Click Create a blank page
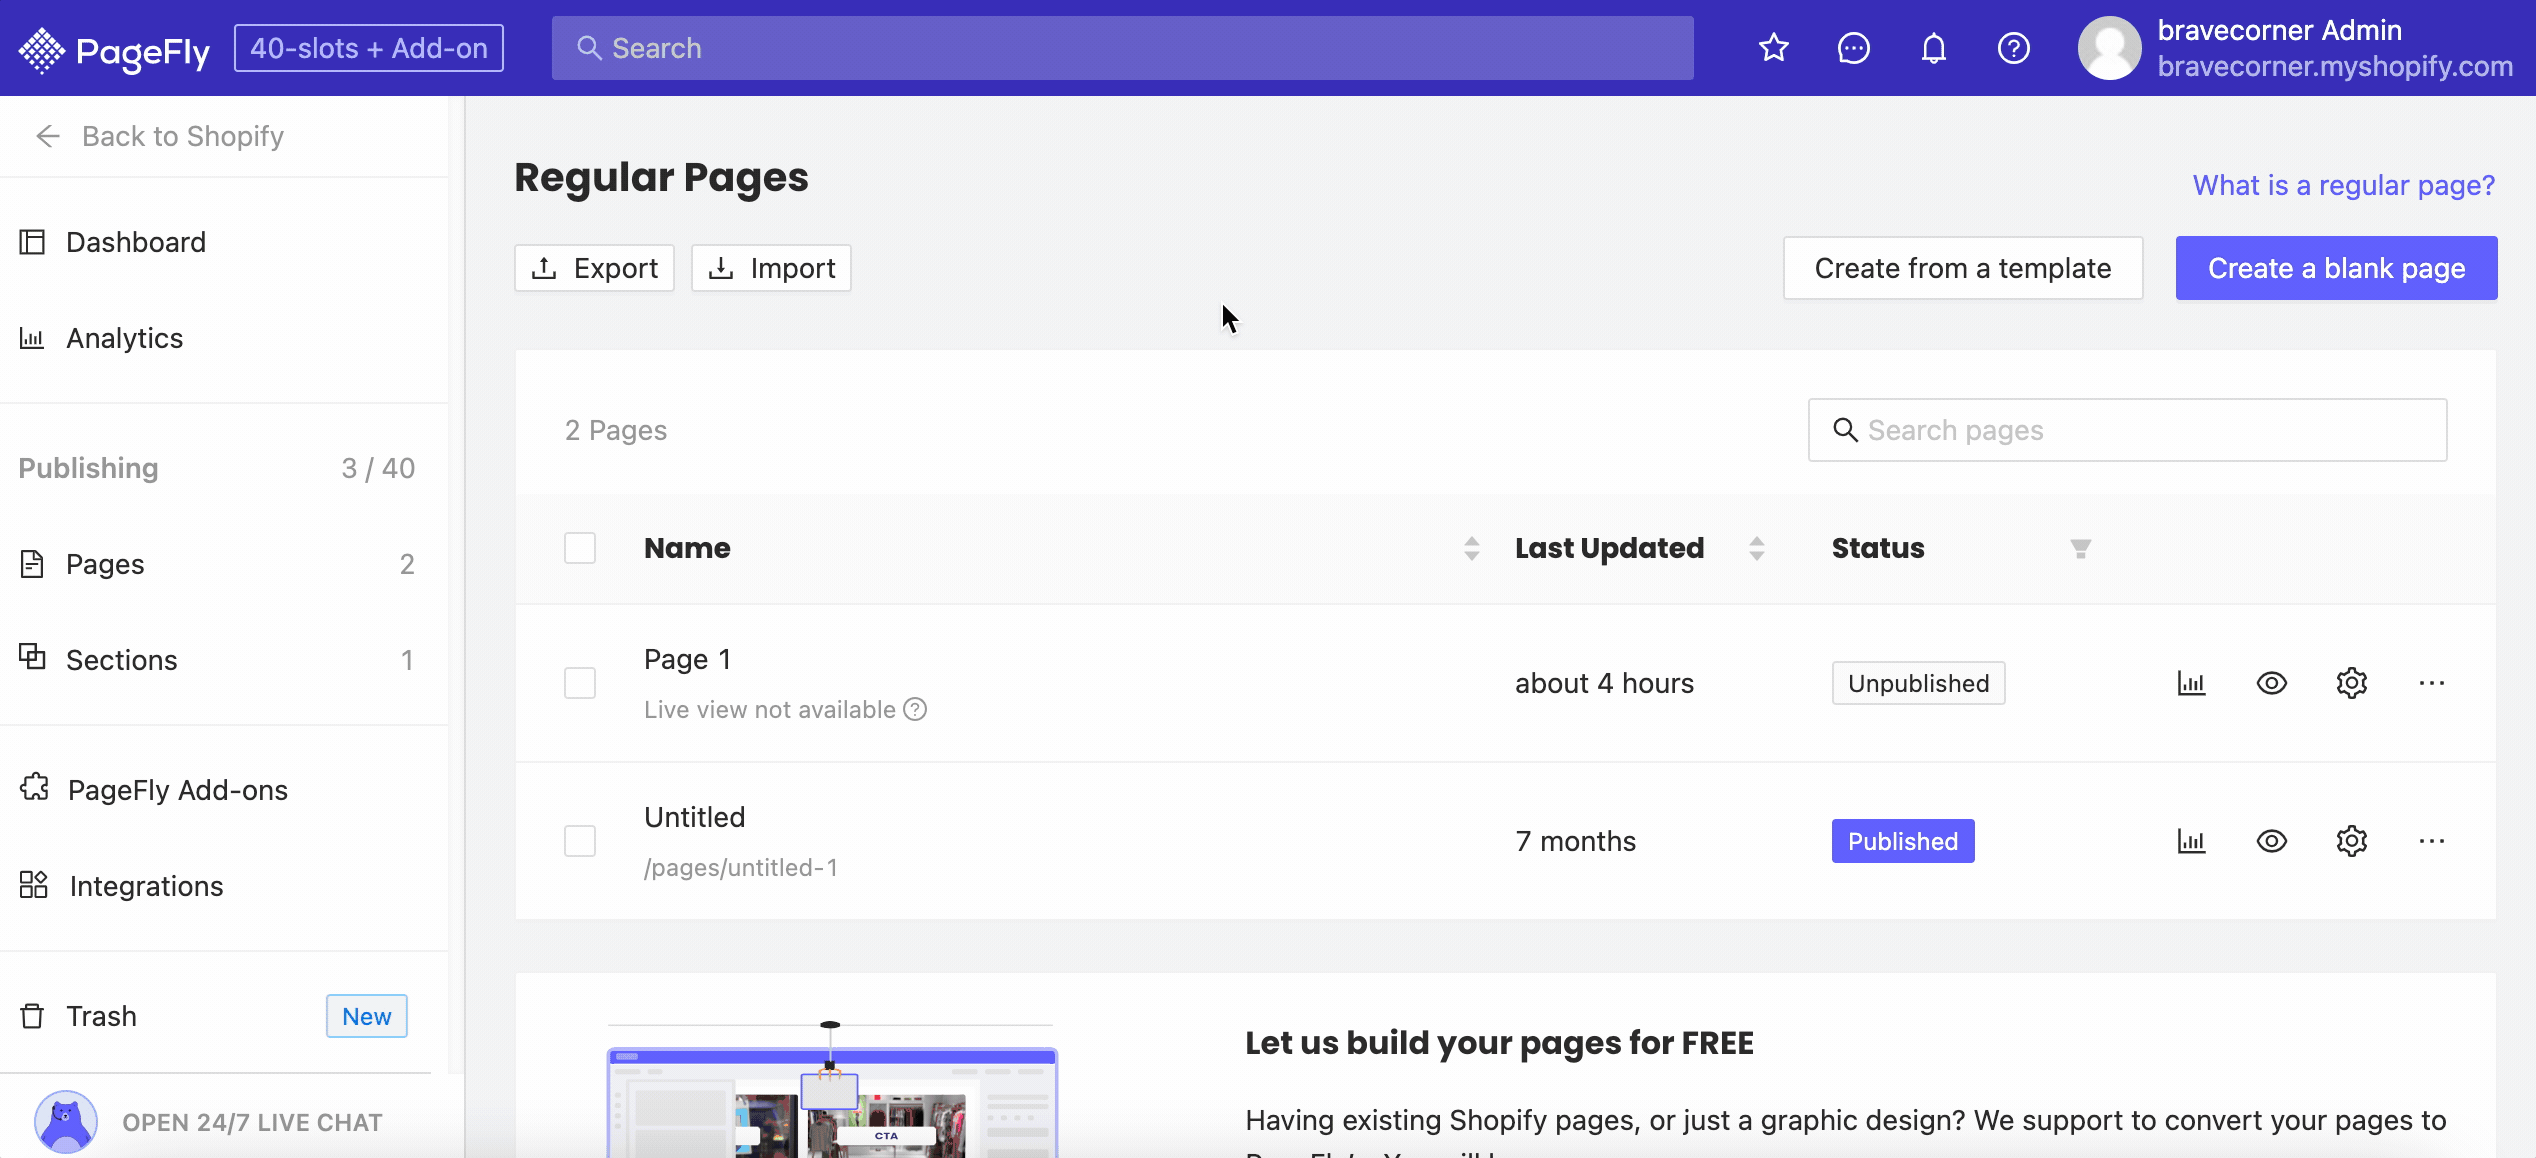Image resolution: width=2536 pixels, height=1158 pixels. (2336, 268)
